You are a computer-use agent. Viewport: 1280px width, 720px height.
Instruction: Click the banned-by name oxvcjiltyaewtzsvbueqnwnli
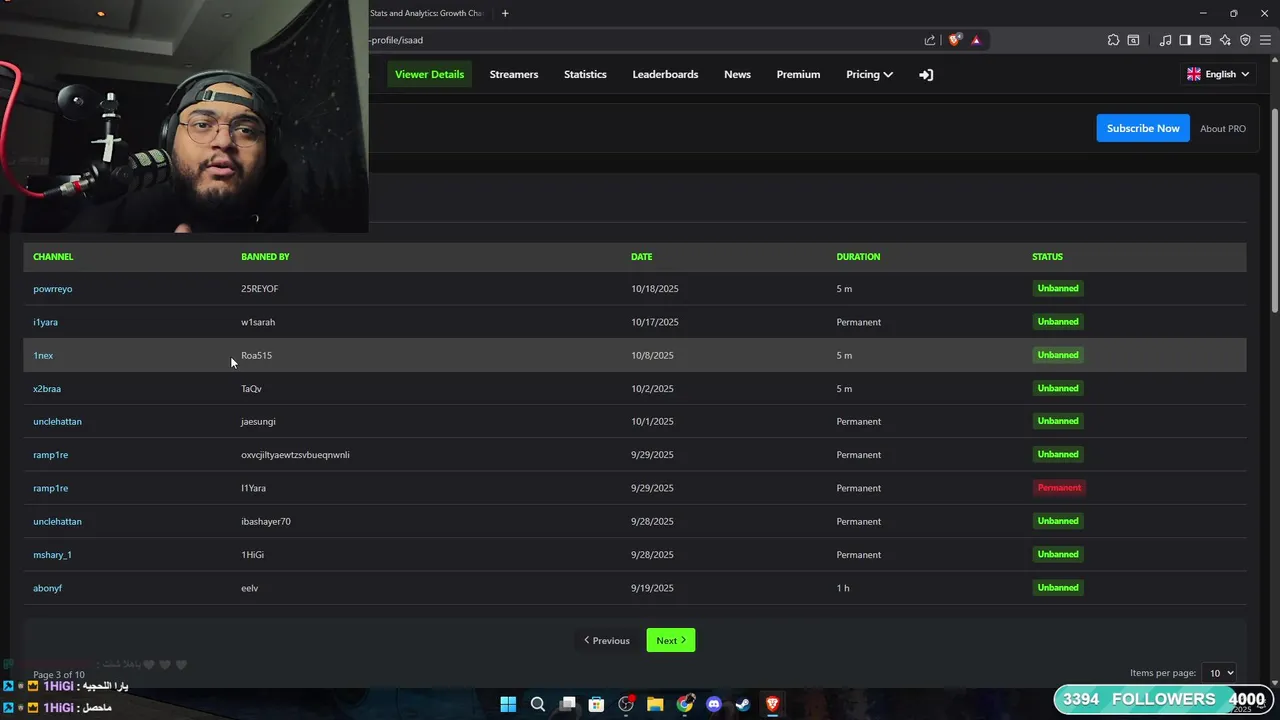295,455
